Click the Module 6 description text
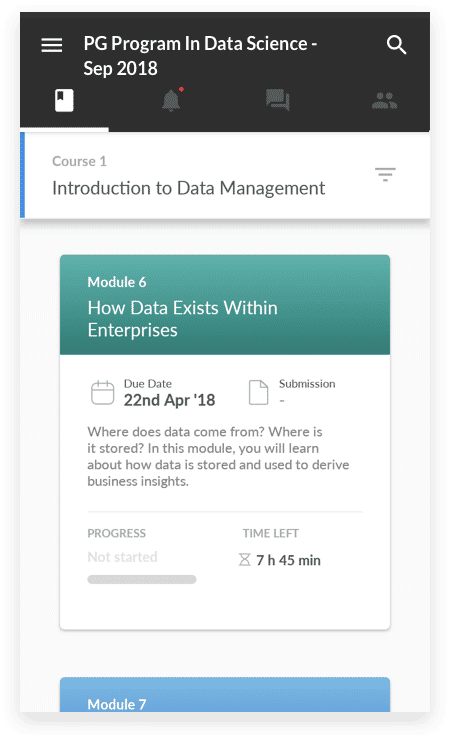The image size is (450, 740). click(x=218, y=456)
